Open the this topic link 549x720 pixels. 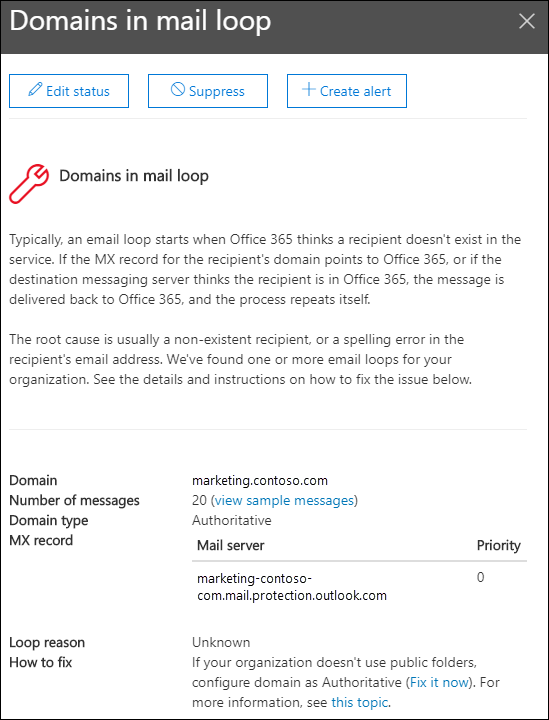[360, 702]
